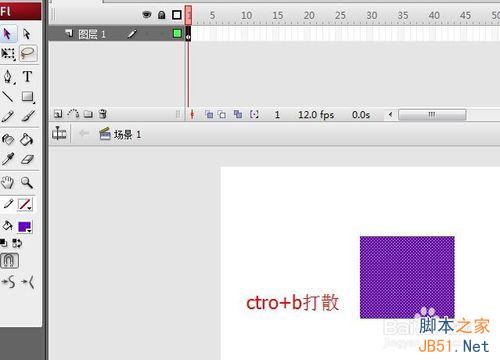Toggle green outline square on 图层 1
Screen dimensions: 500x360
click(x=177, y=33)
